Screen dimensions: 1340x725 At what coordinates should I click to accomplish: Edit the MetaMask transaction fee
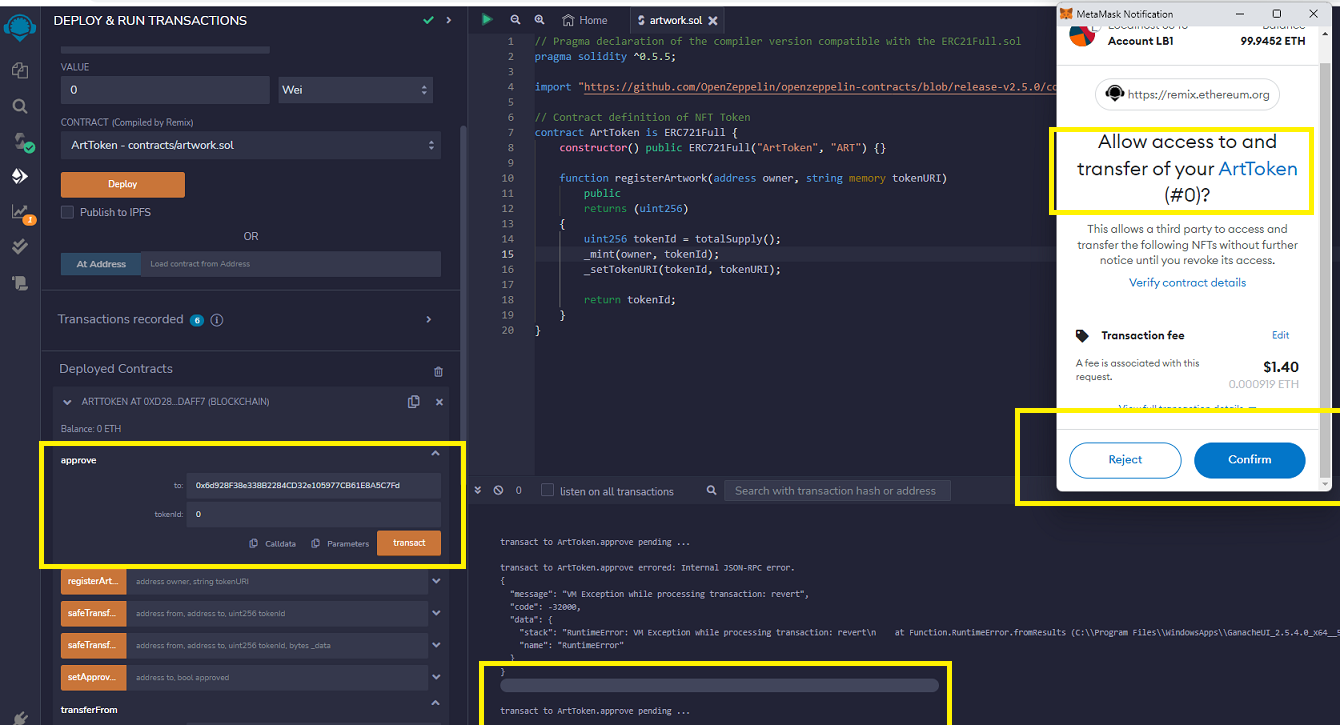pos(1280,336)
